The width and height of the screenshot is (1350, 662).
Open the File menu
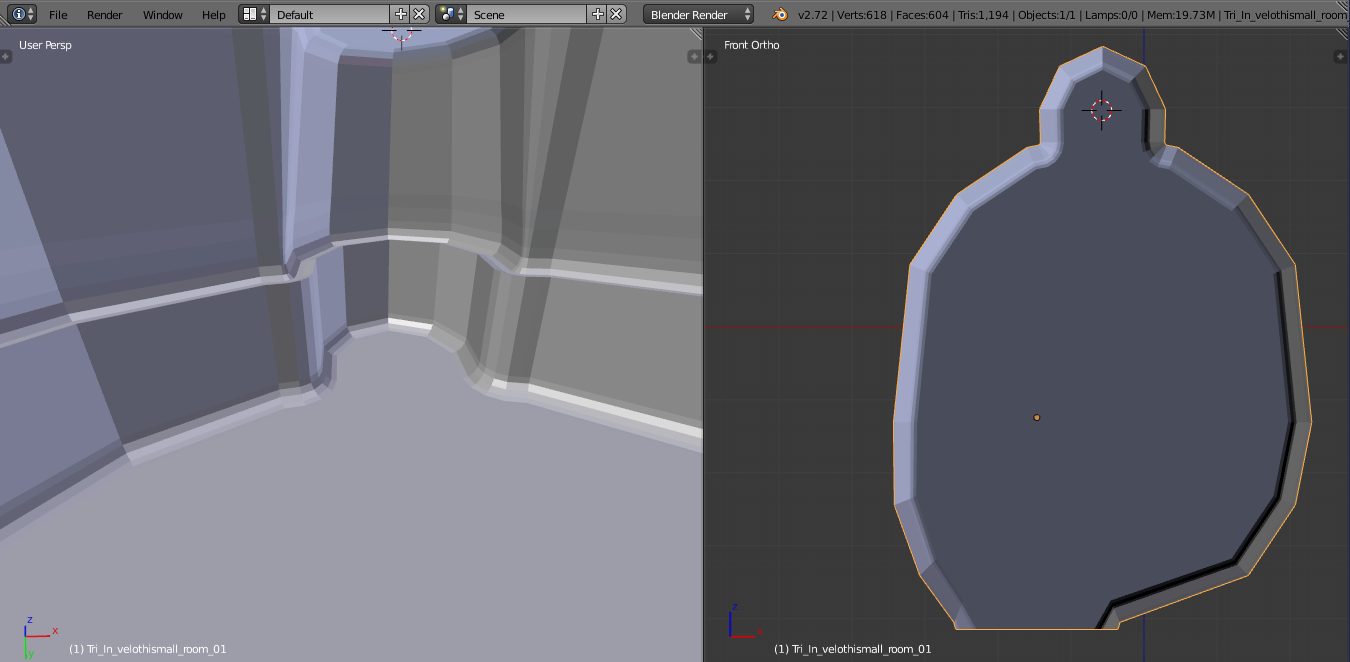pyautogui.click(x=58, y=15)
